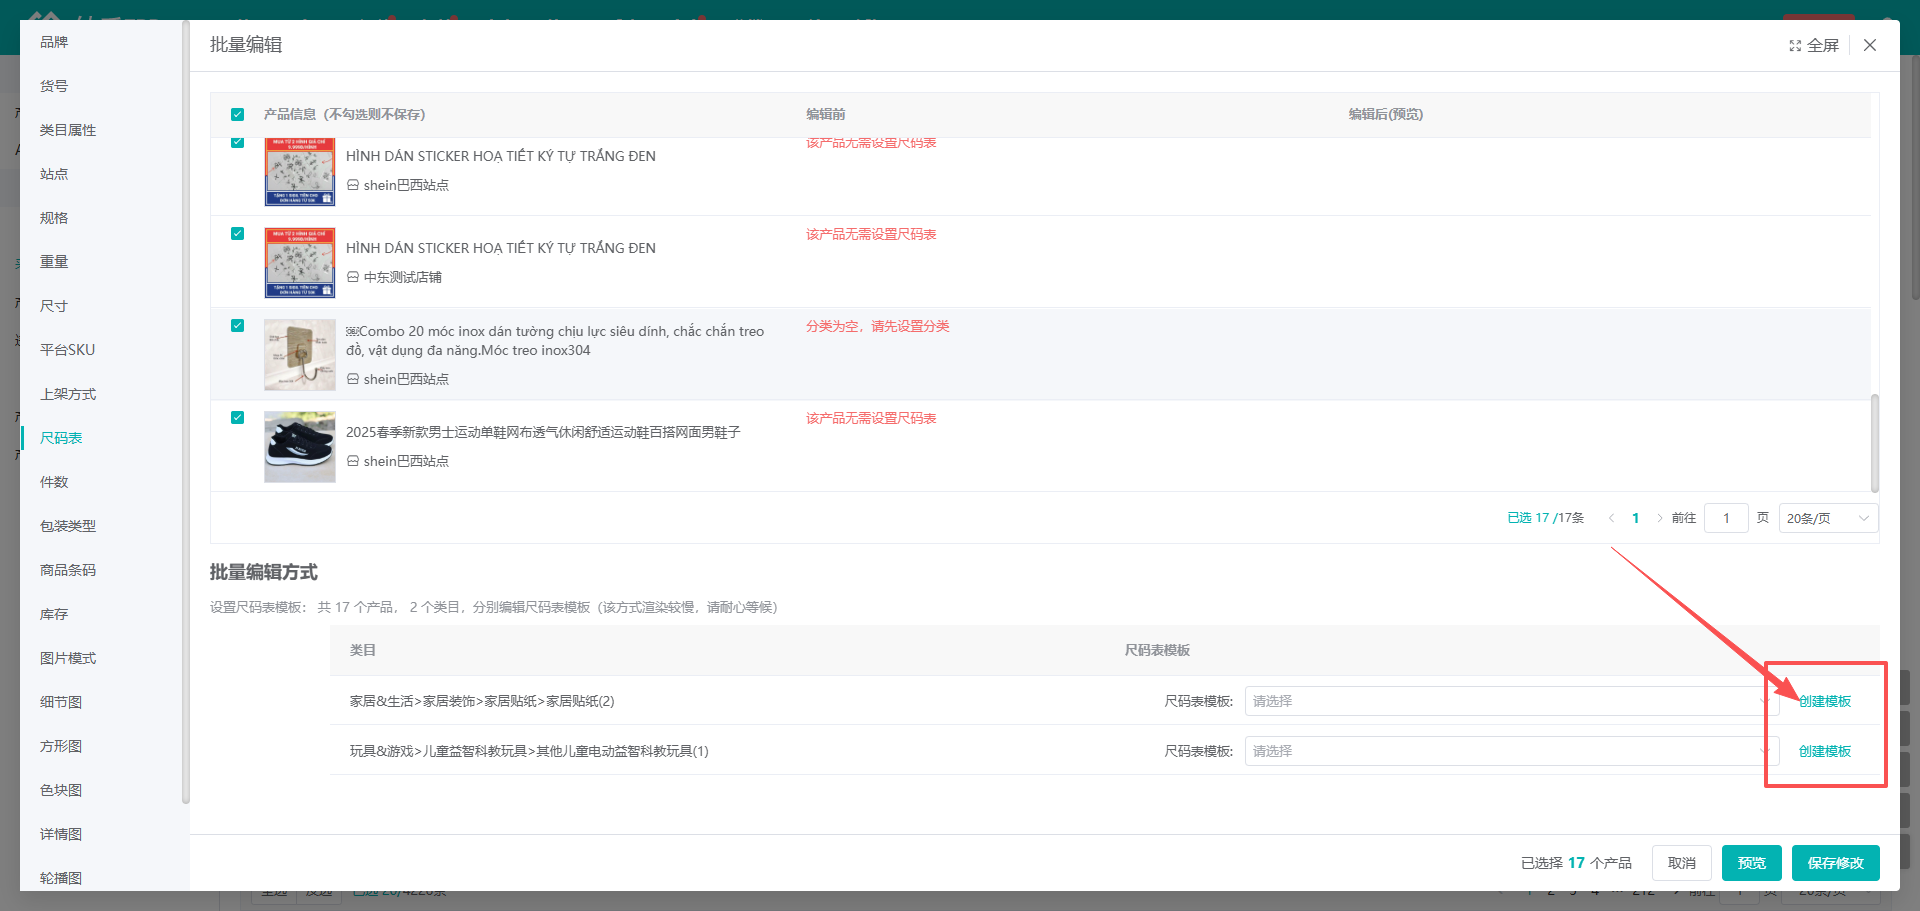Screen dimensions: 1920x911
Task: Click store icon beside the shoe product's shein巴西站点
Action: click(x=353, y=461)
